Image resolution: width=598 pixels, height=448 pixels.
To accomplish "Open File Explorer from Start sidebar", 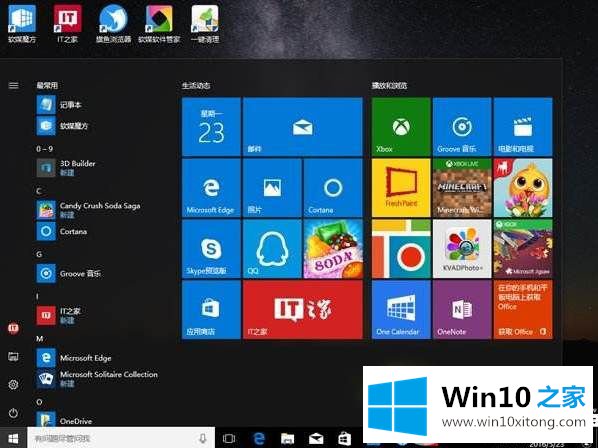I will (13, 356).
